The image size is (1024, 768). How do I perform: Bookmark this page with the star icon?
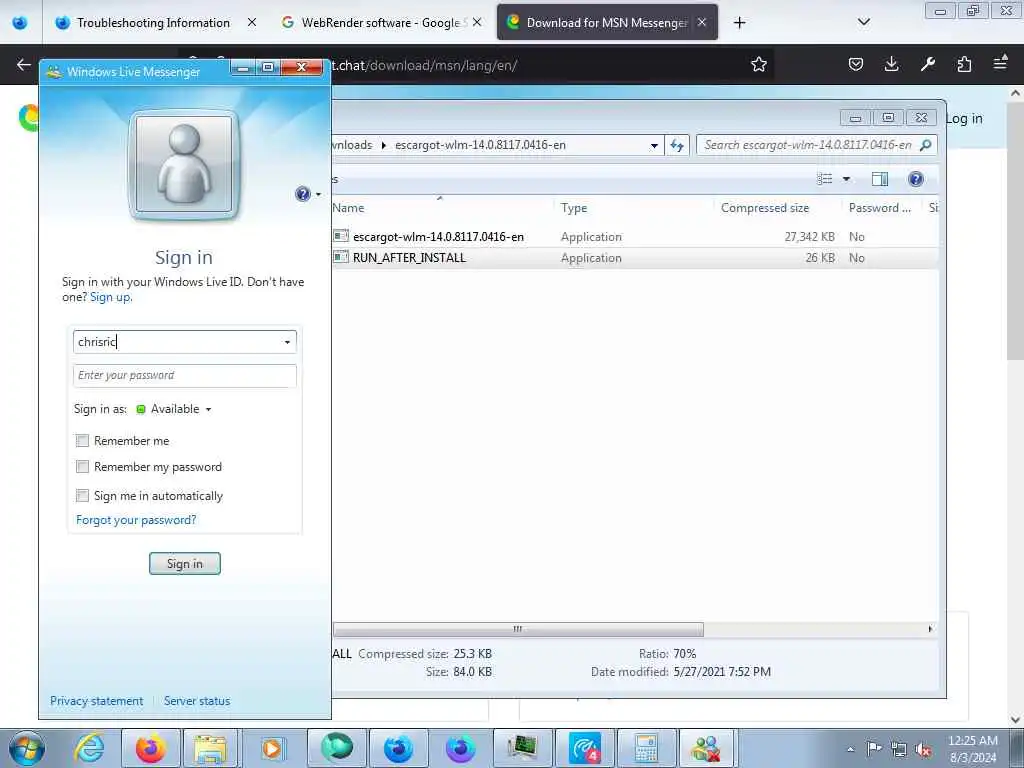(x=758, y=64)
